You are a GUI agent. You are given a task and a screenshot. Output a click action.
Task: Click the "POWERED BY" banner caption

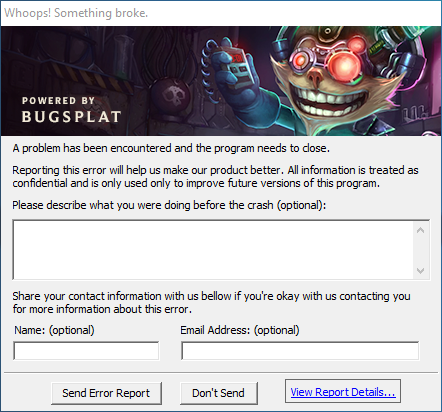pos(58,101)
